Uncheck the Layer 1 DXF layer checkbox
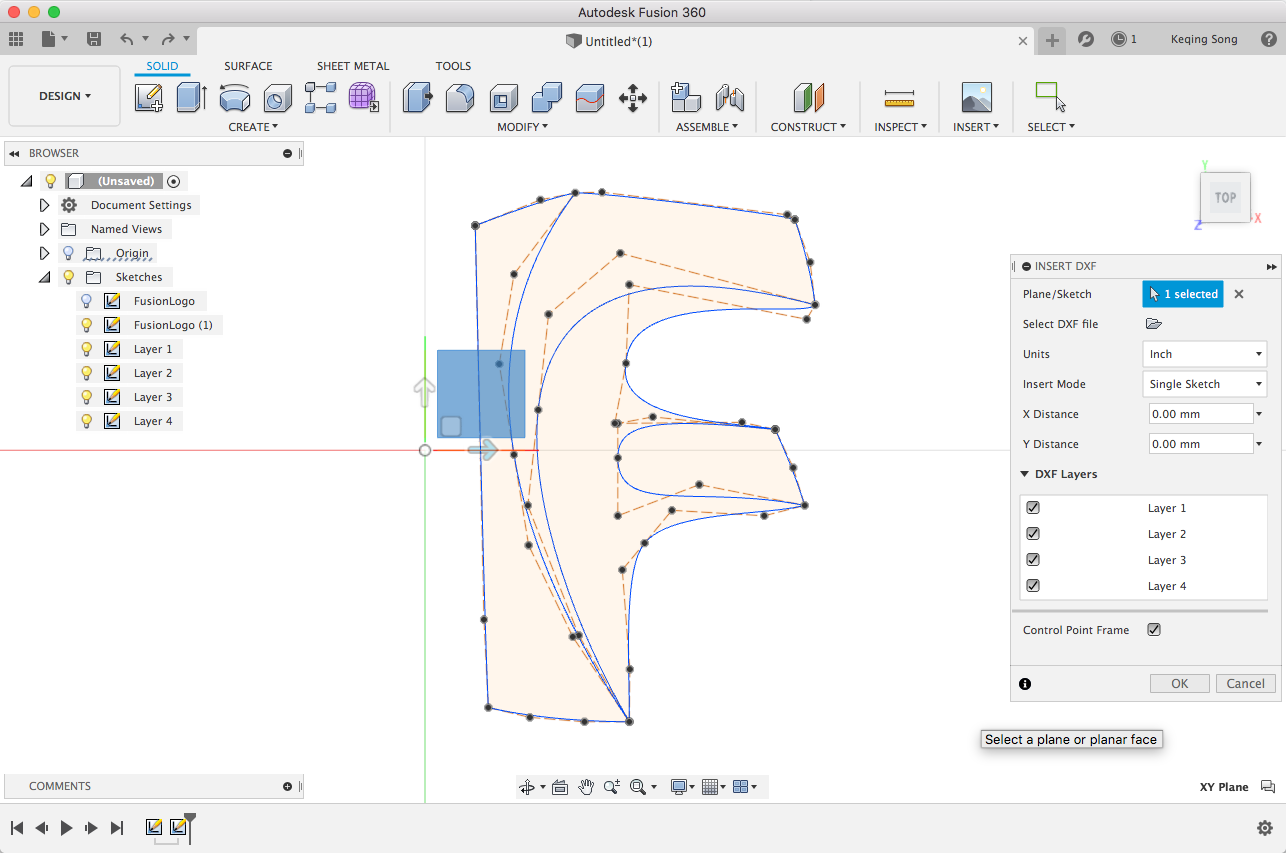 [1033, 508]
